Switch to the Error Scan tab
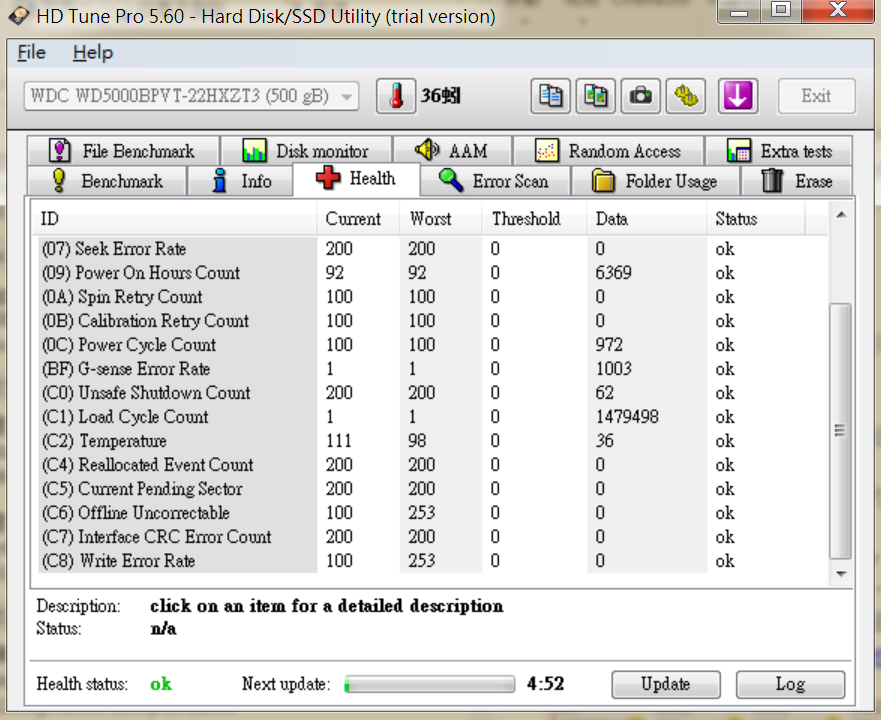 (x=495, y=181)
